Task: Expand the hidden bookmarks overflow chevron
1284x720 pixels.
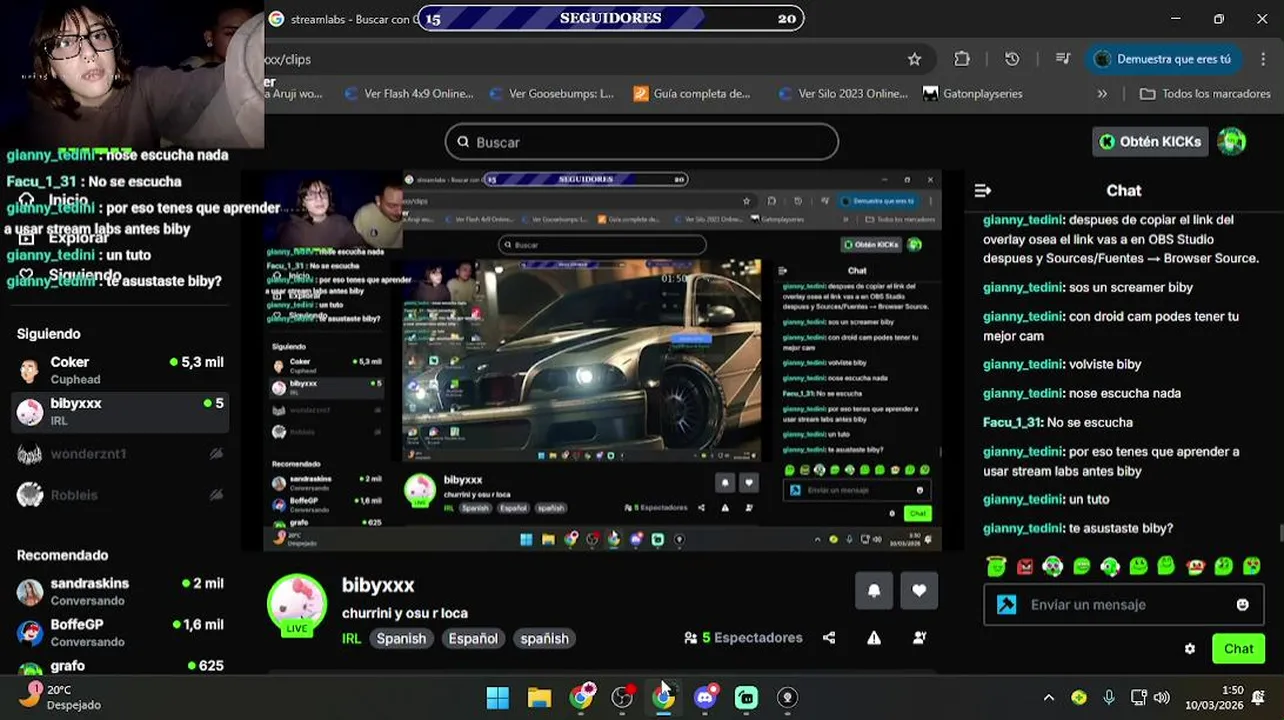Action: 1102,93
